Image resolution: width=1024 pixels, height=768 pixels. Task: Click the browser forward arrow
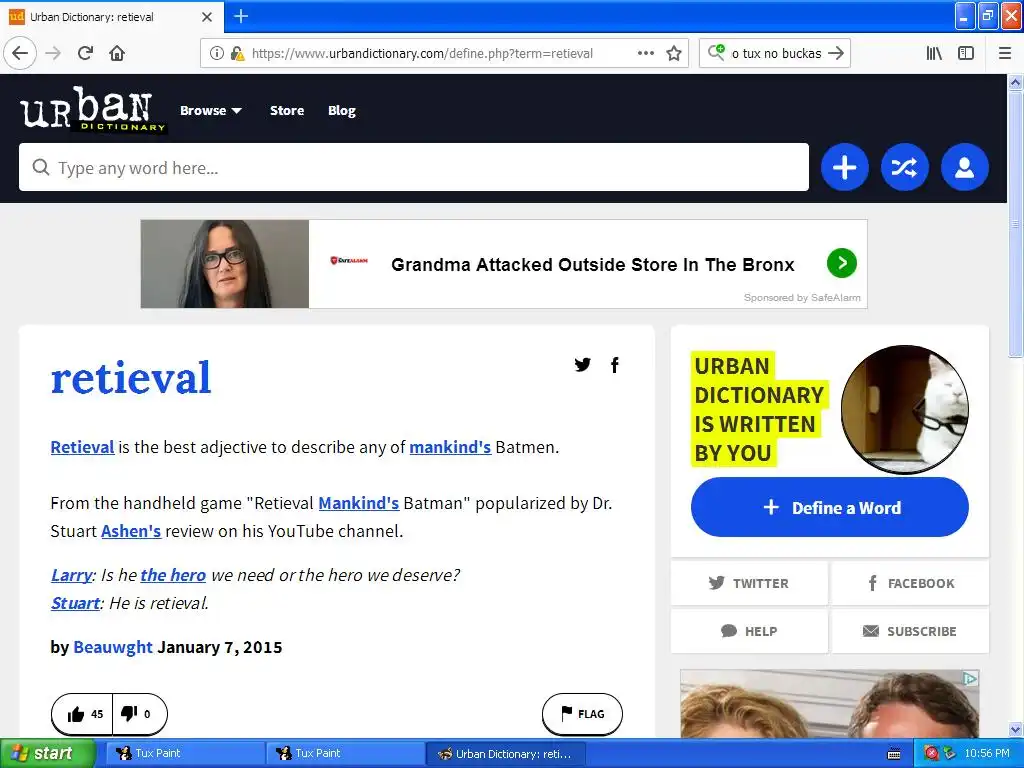[53, 53]
